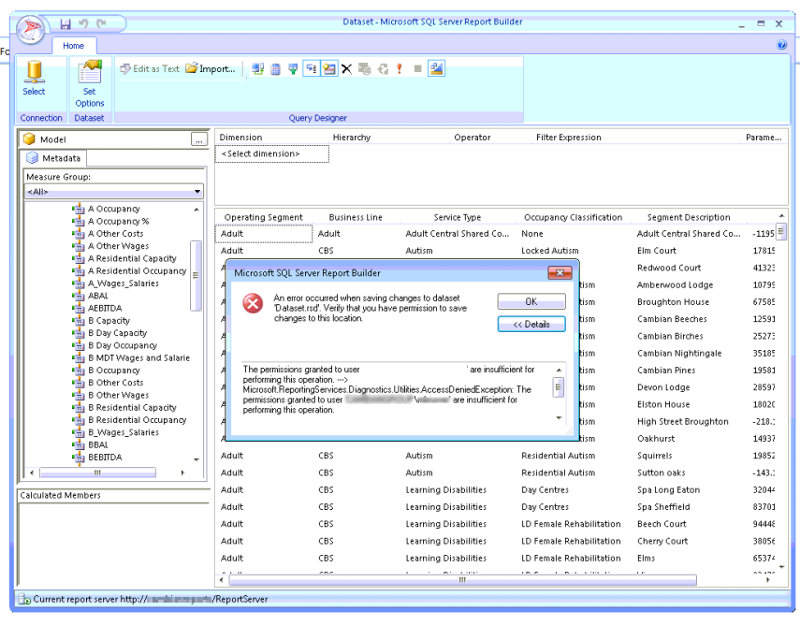Select the B MDT Wages and Salarie measure

139,358
